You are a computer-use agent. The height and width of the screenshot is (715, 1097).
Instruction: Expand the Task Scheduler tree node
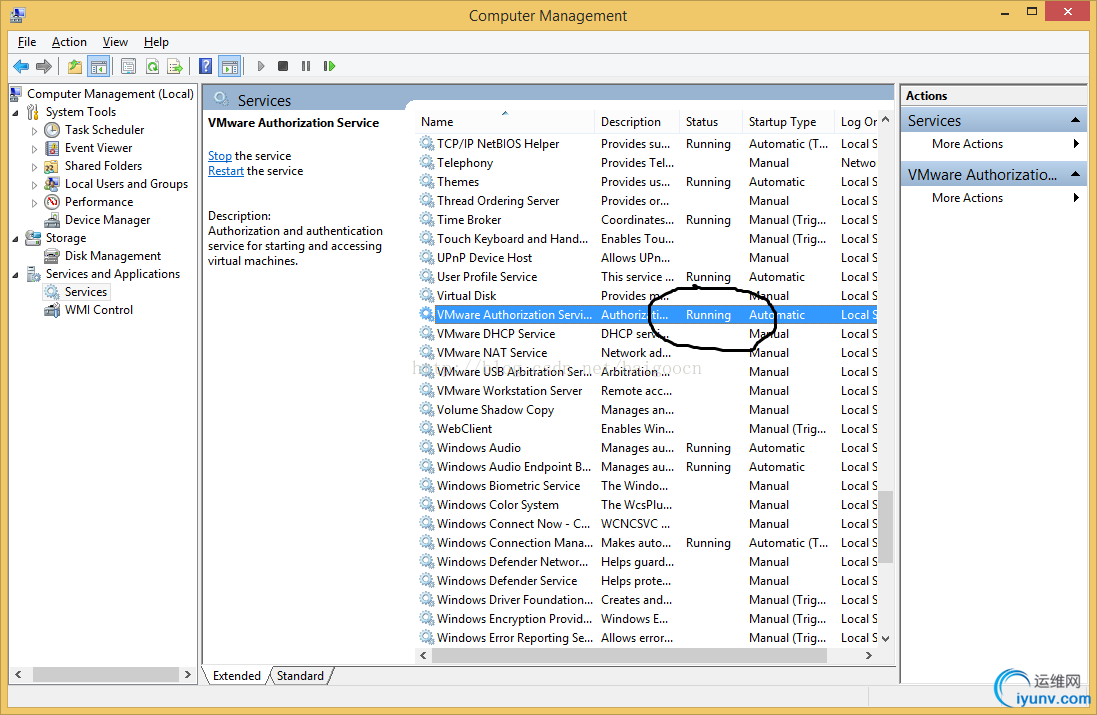coord(34,131)
